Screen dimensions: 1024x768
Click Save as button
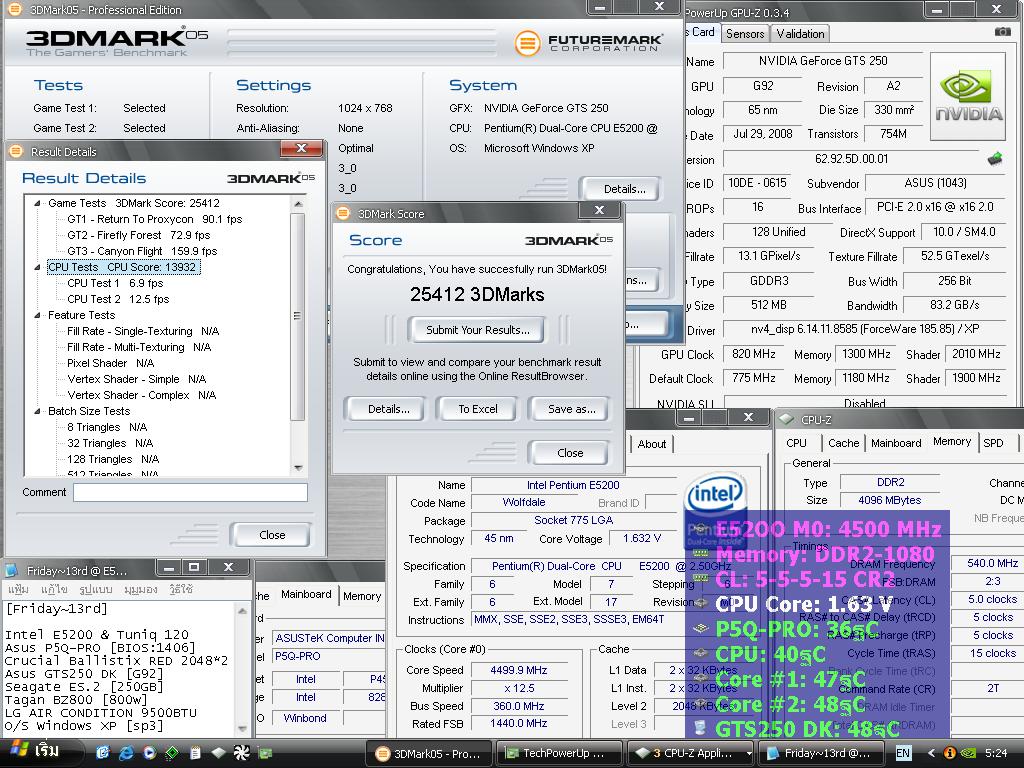tap(571, 409)
